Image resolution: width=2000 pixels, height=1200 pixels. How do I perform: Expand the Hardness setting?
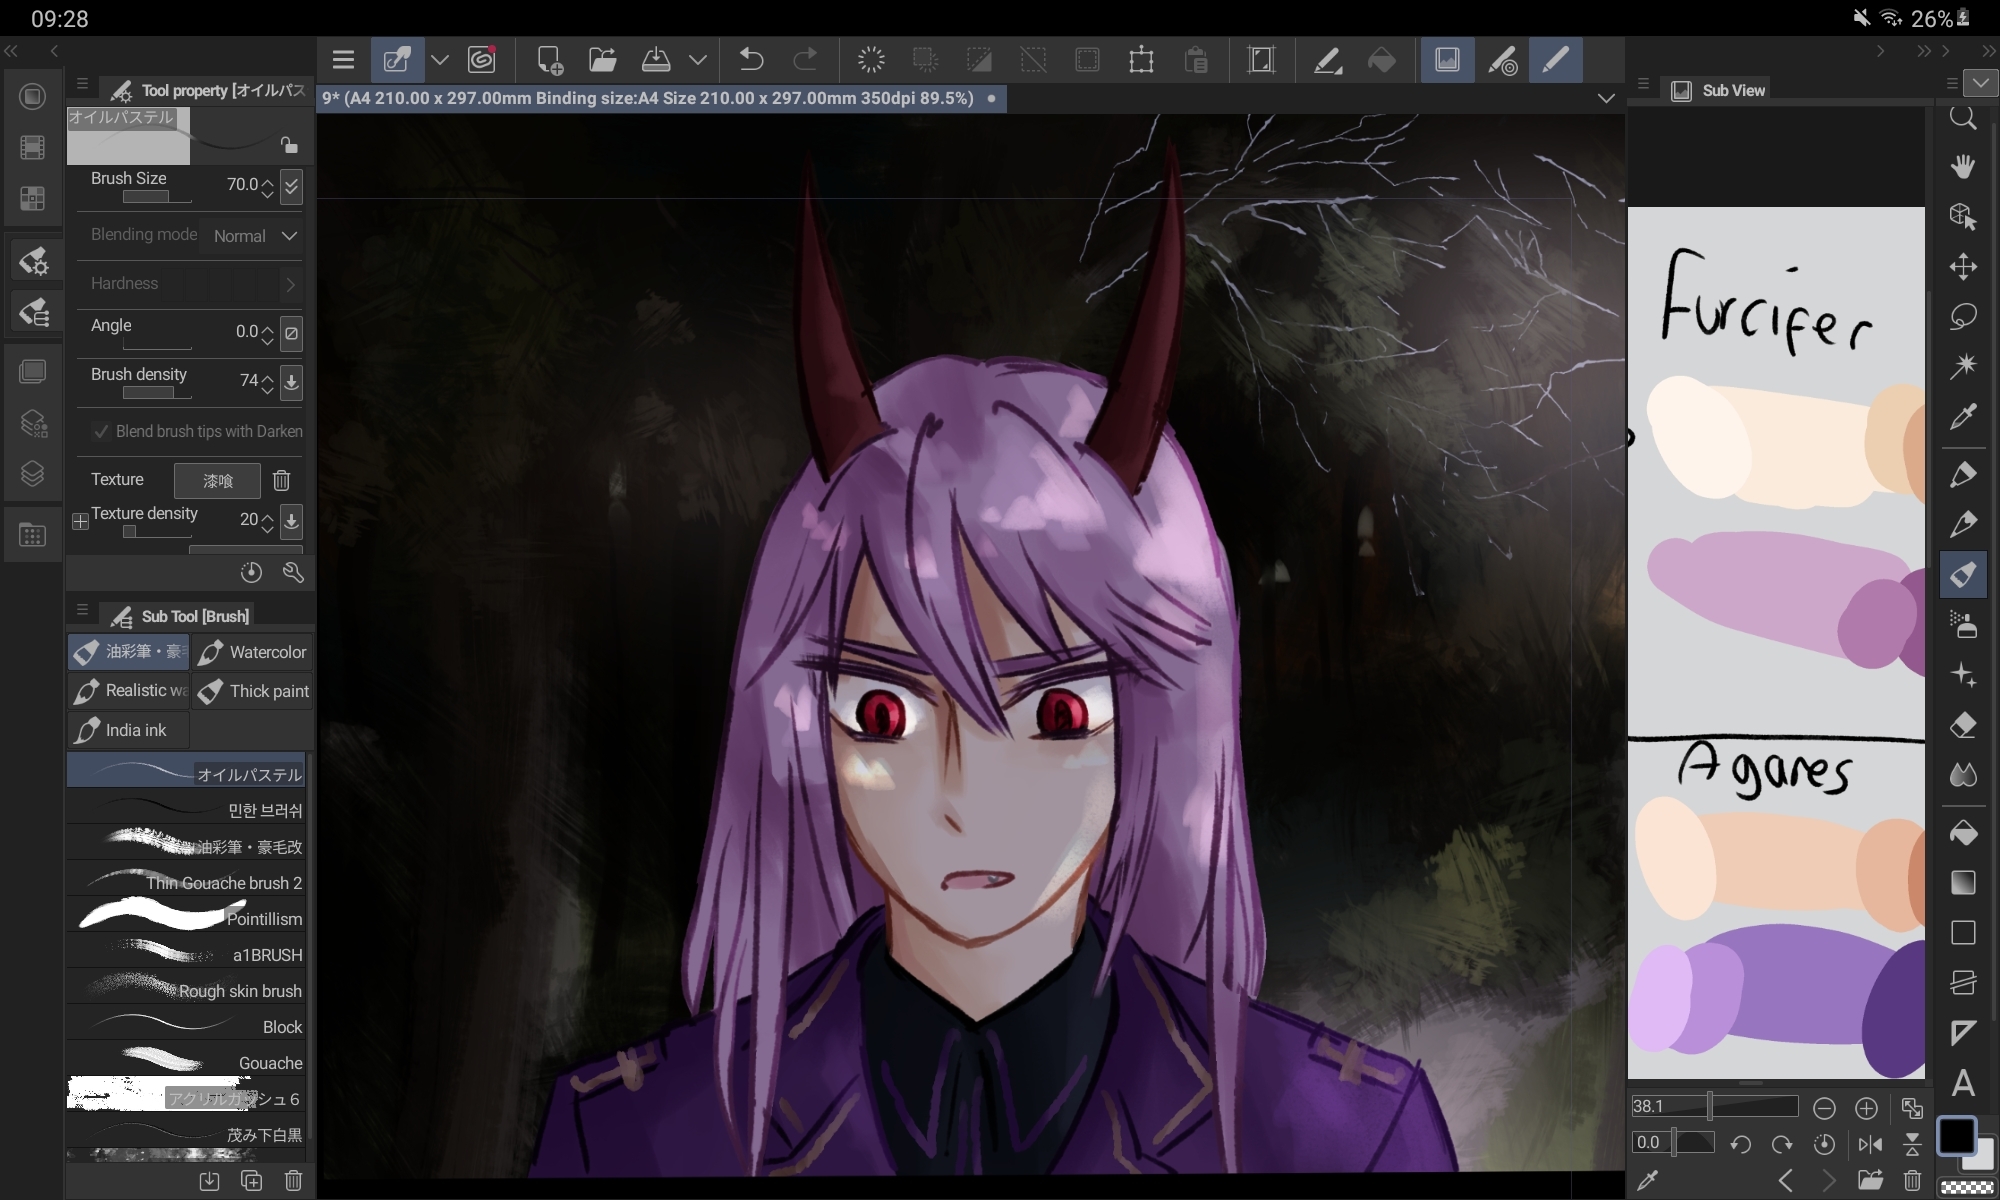[x=290, y=284]
